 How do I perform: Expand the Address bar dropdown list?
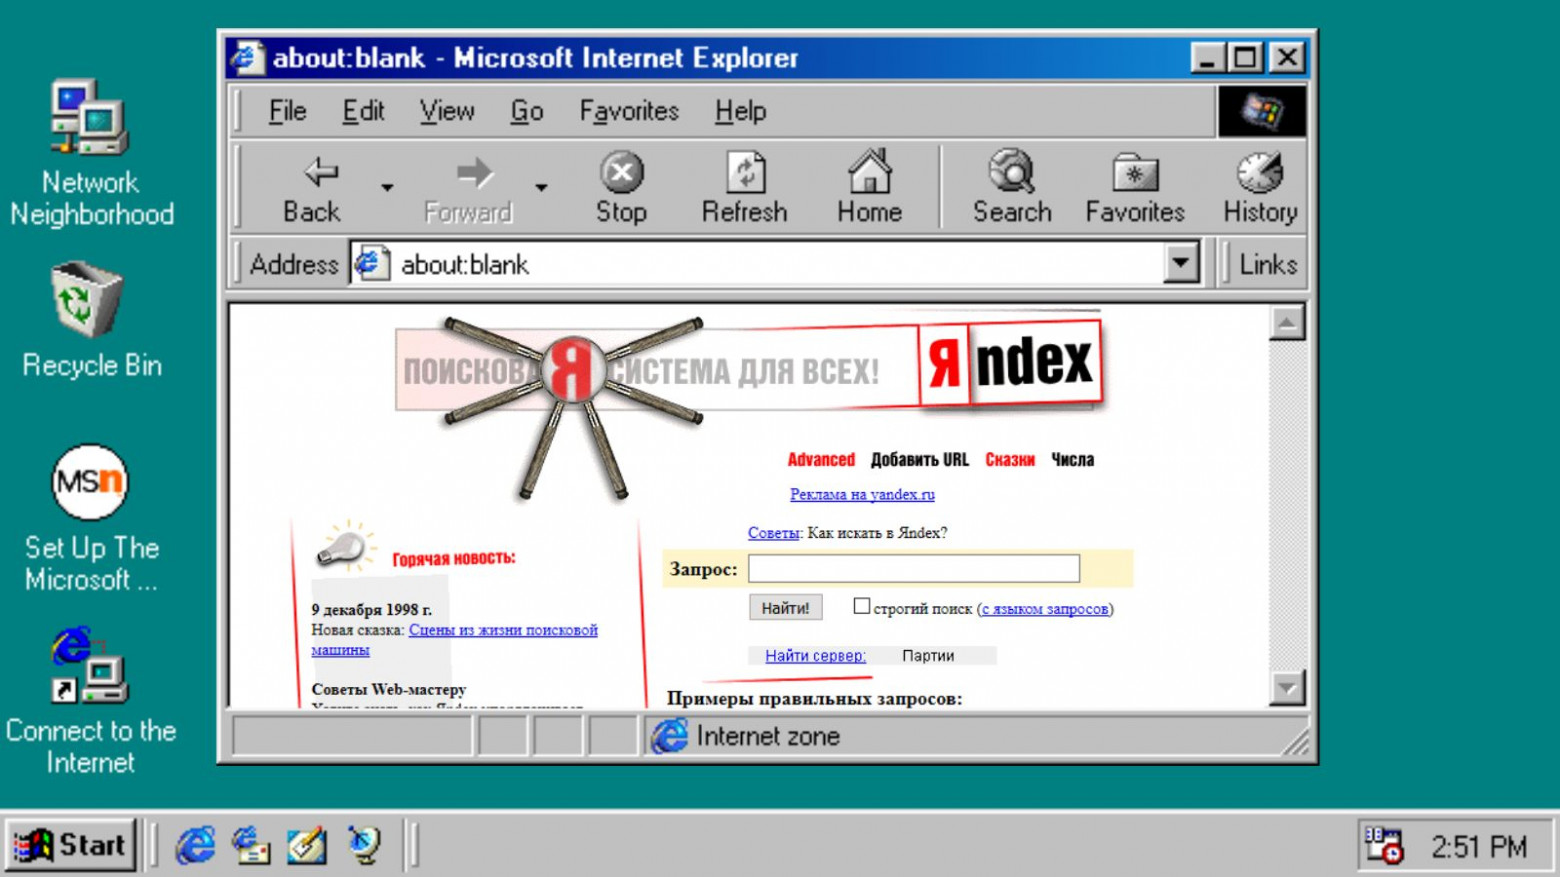pyautogui.click(x=1181, y=264)
